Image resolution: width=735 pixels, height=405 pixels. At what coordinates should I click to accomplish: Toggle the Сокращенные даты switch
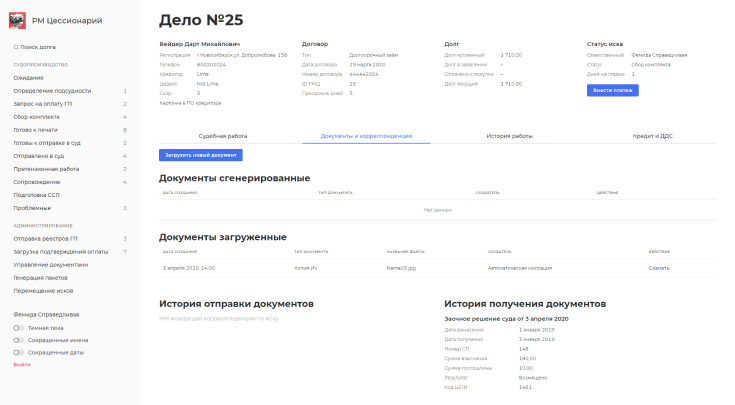18,353
